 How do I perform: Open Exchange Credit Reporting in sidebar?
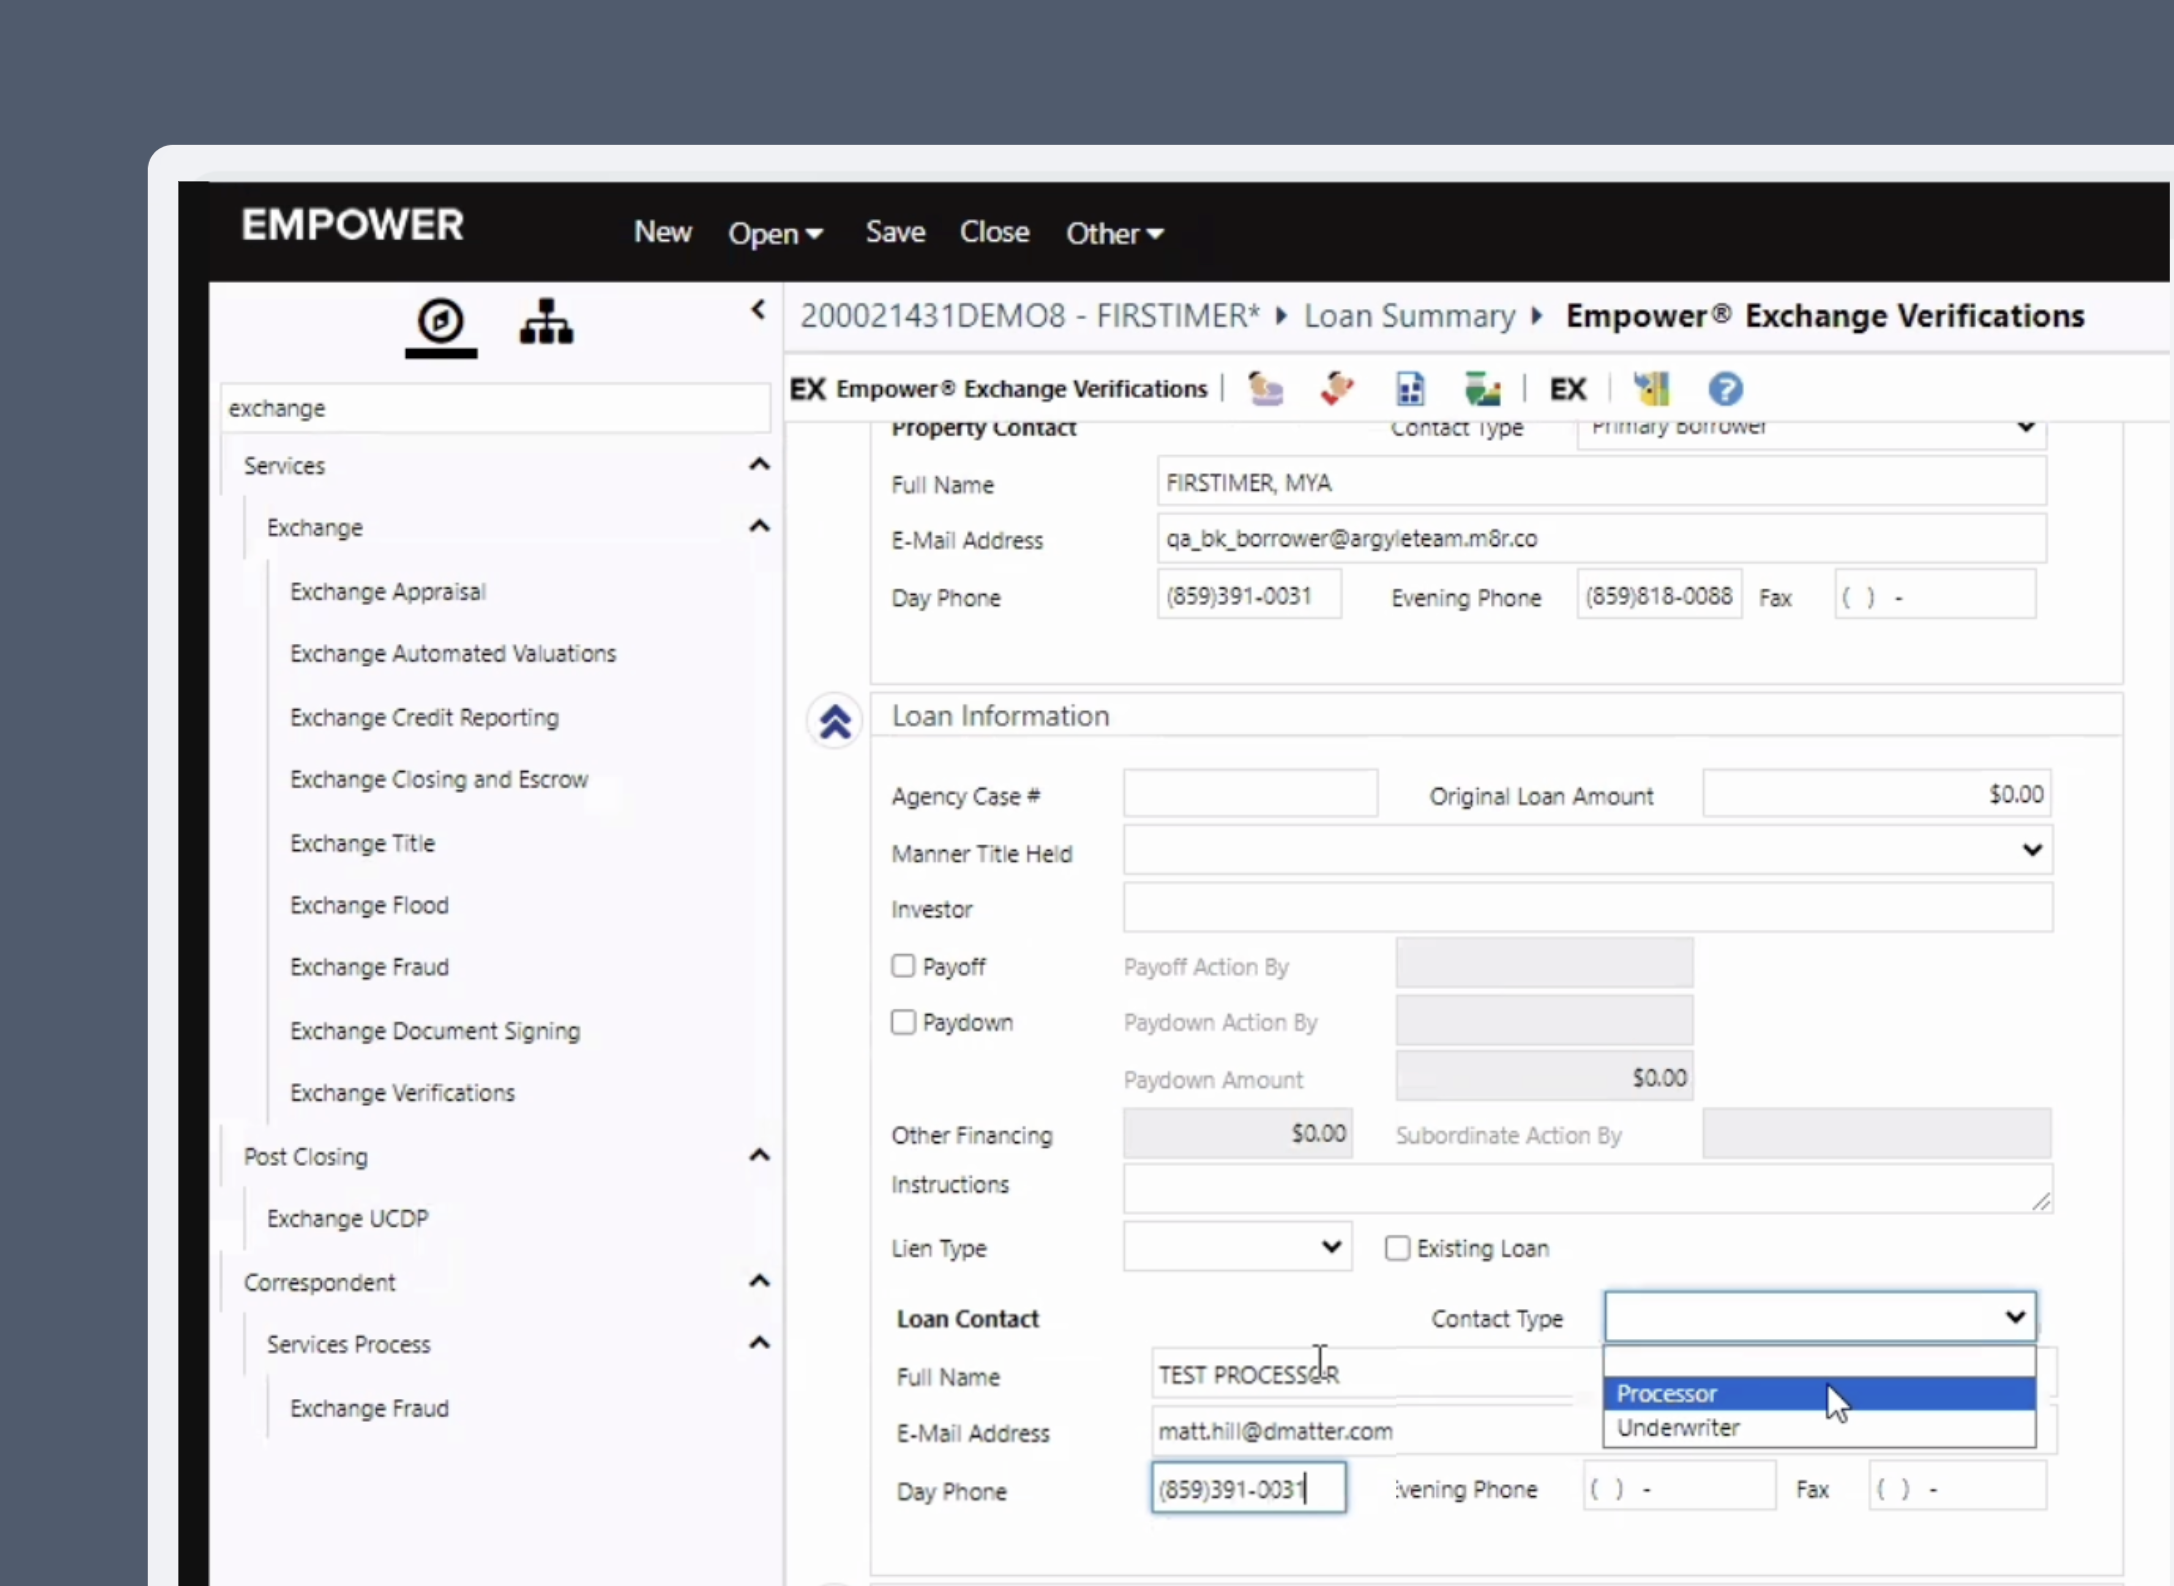coord(424,718)
